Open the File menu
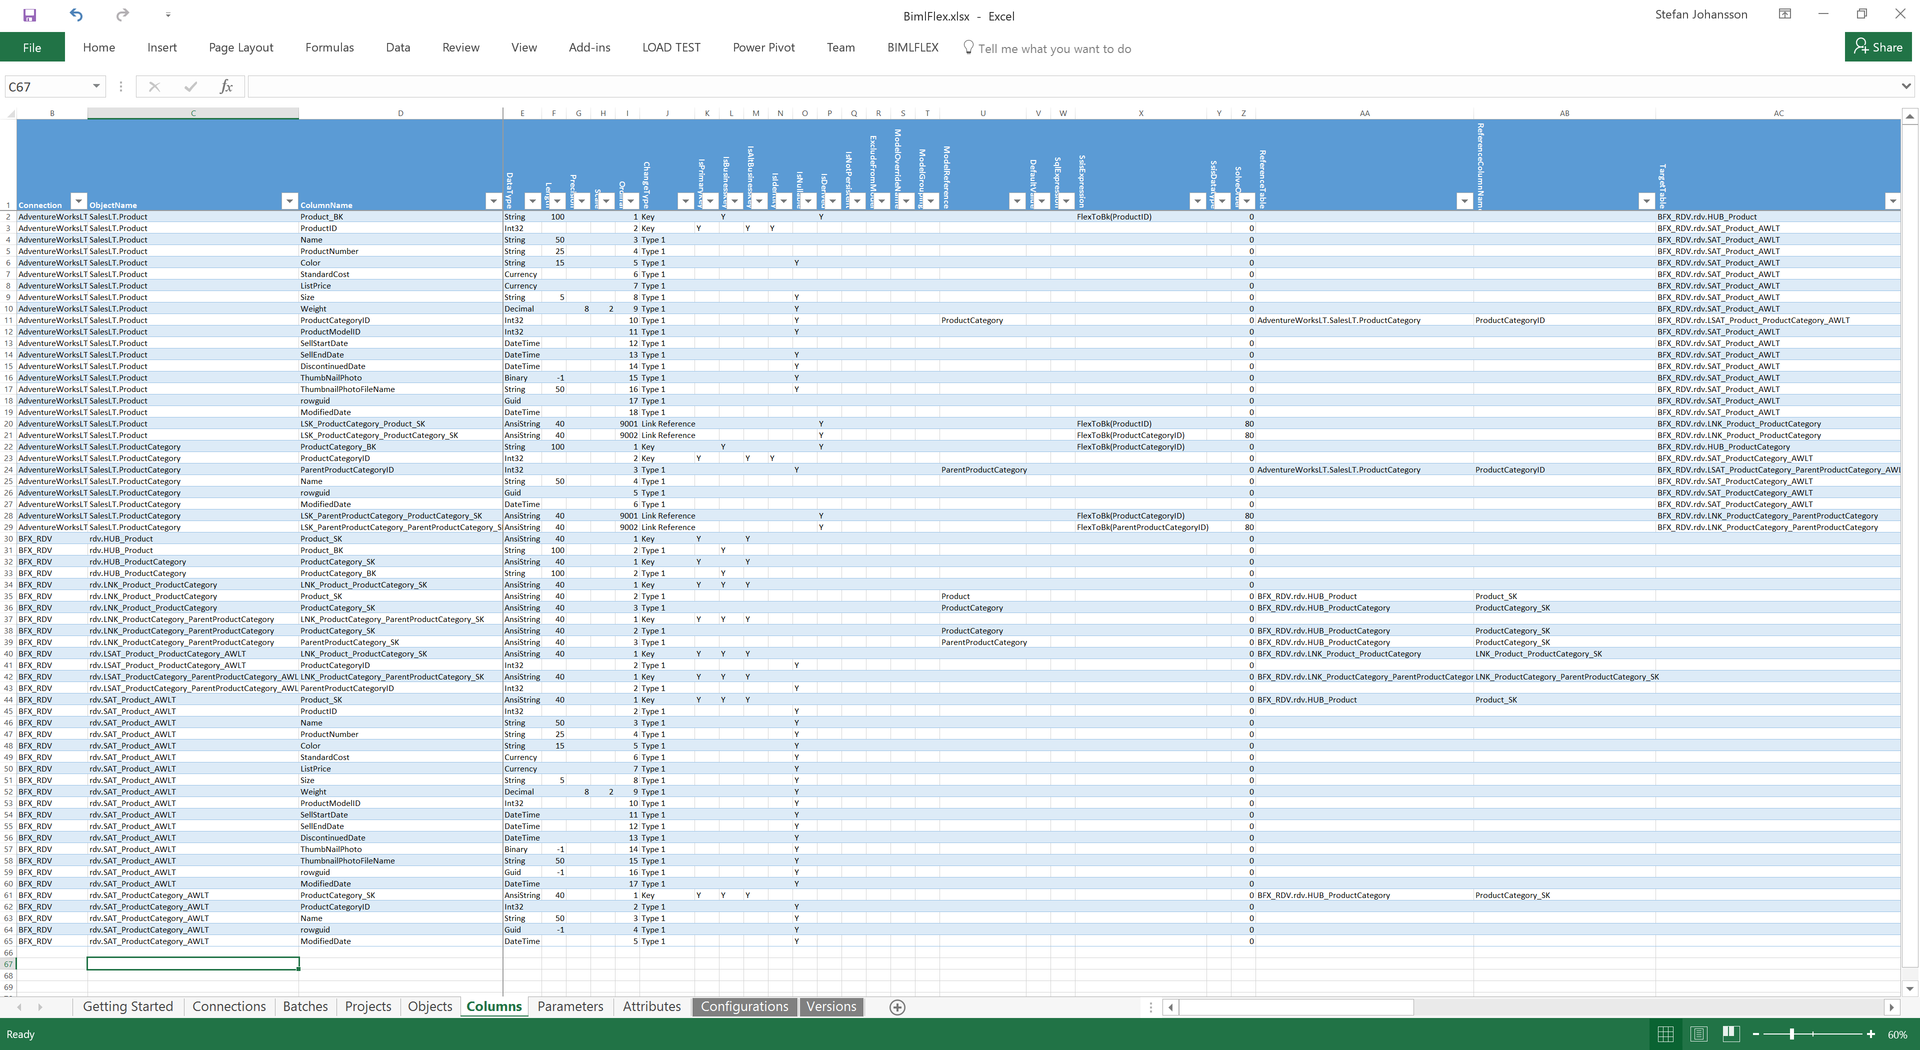Image resolution: width=1920 pixels, height=1050 pixels. [x=32, y=47]
